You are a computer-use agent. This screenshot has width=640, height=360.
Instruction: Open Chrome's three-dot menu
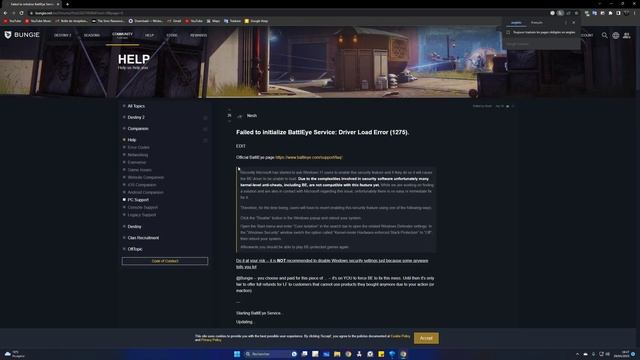634,13
